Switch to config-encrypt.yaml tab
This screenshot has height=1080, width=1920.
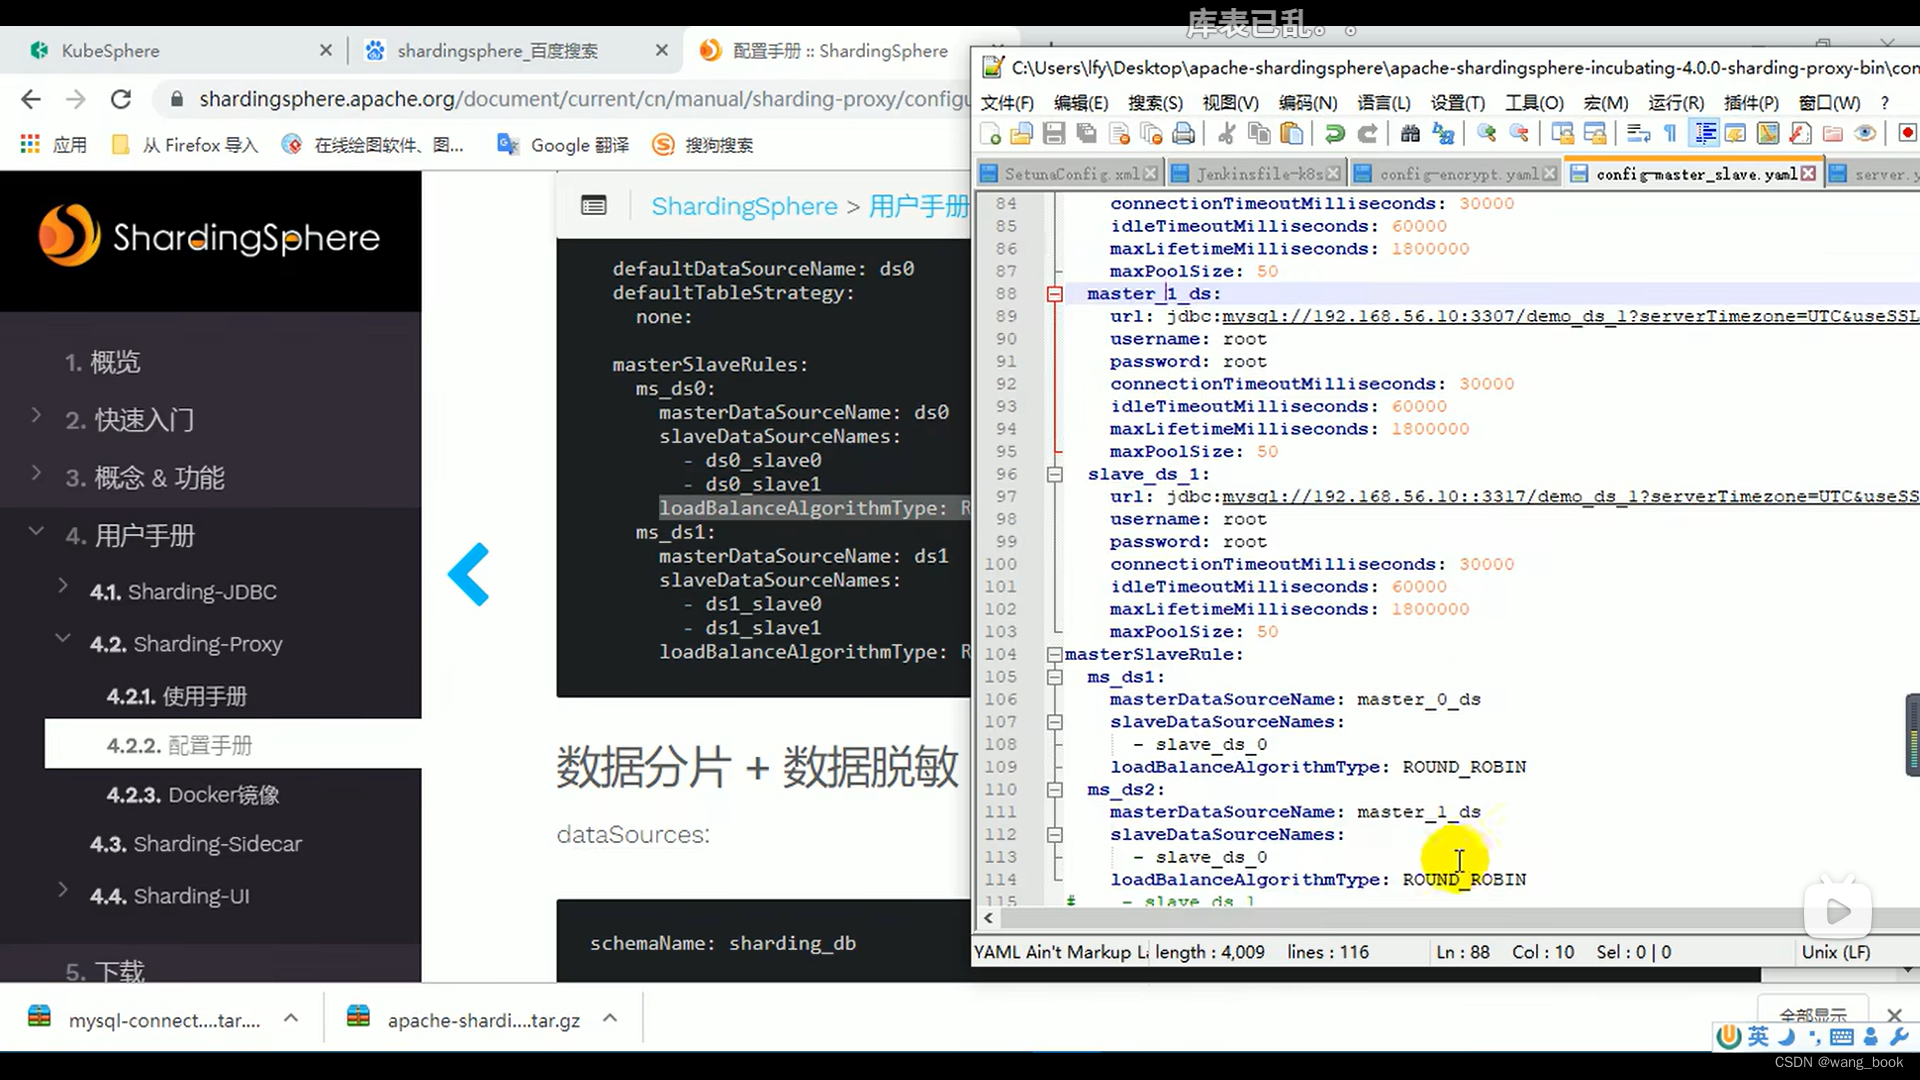(1458, 174)
